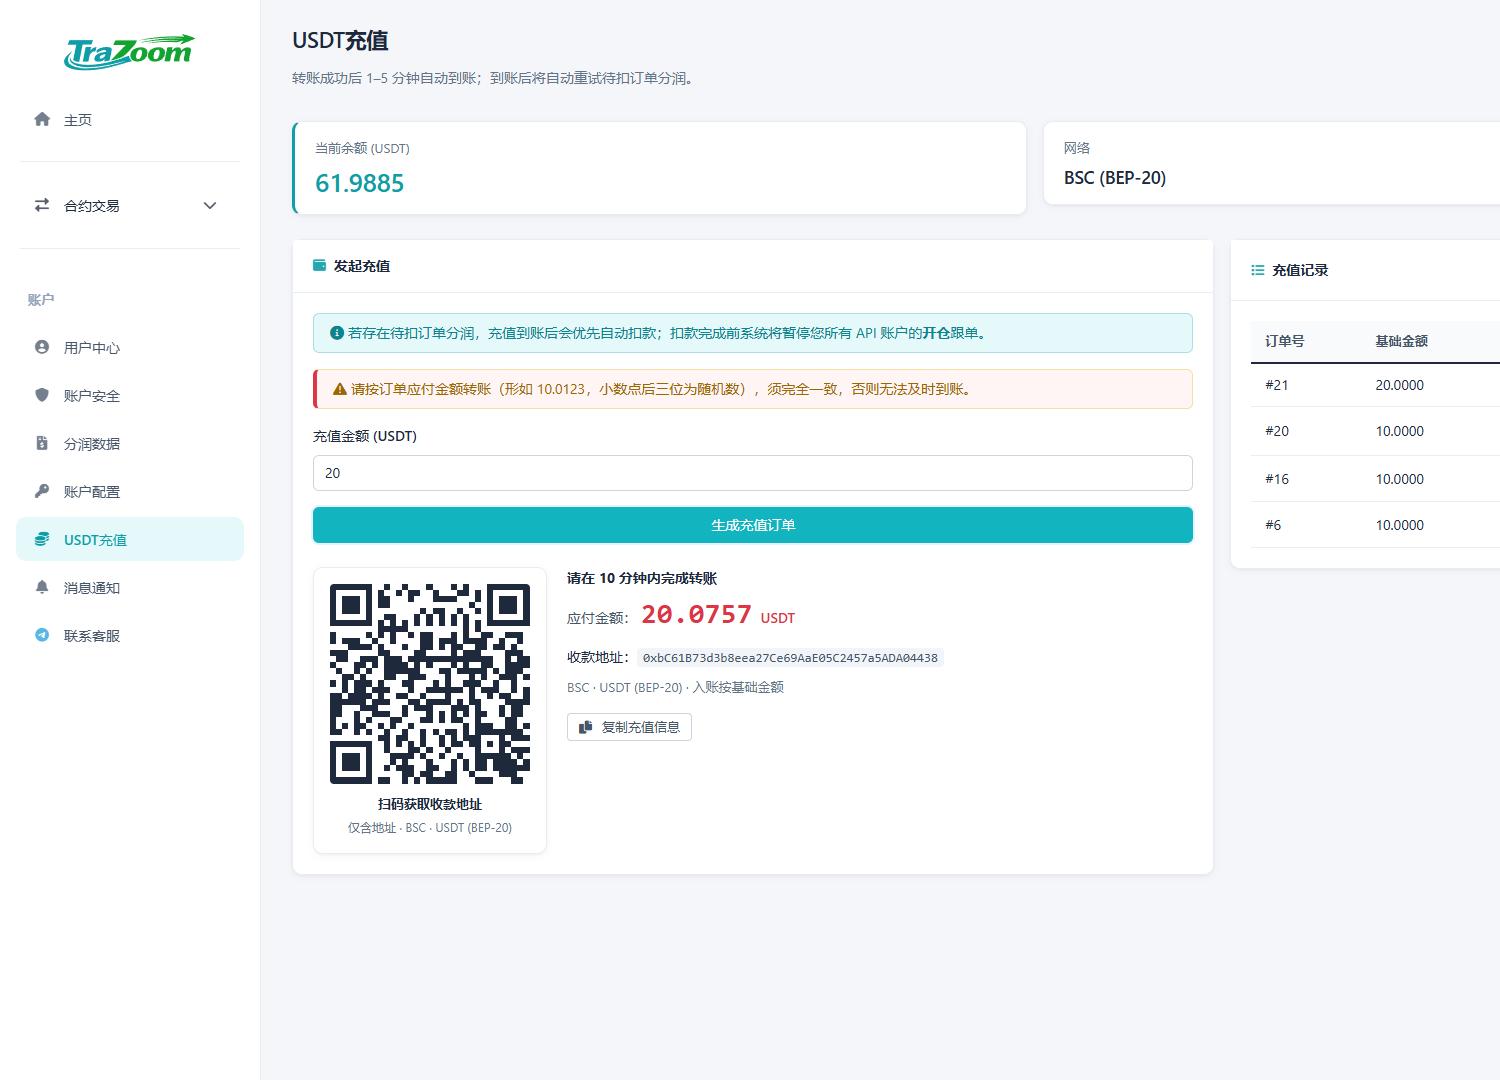Viewport: 1500px width, 1080px height.
Task: Click the invoice icon for 分润数据
Action: 42,443
